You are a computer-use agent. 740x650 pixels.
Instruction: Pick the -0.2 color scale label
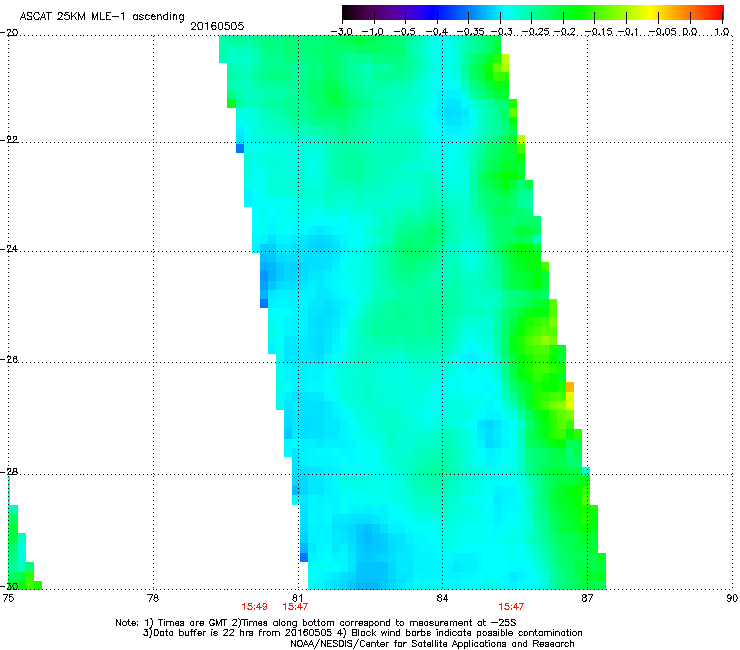coord(565,32)
